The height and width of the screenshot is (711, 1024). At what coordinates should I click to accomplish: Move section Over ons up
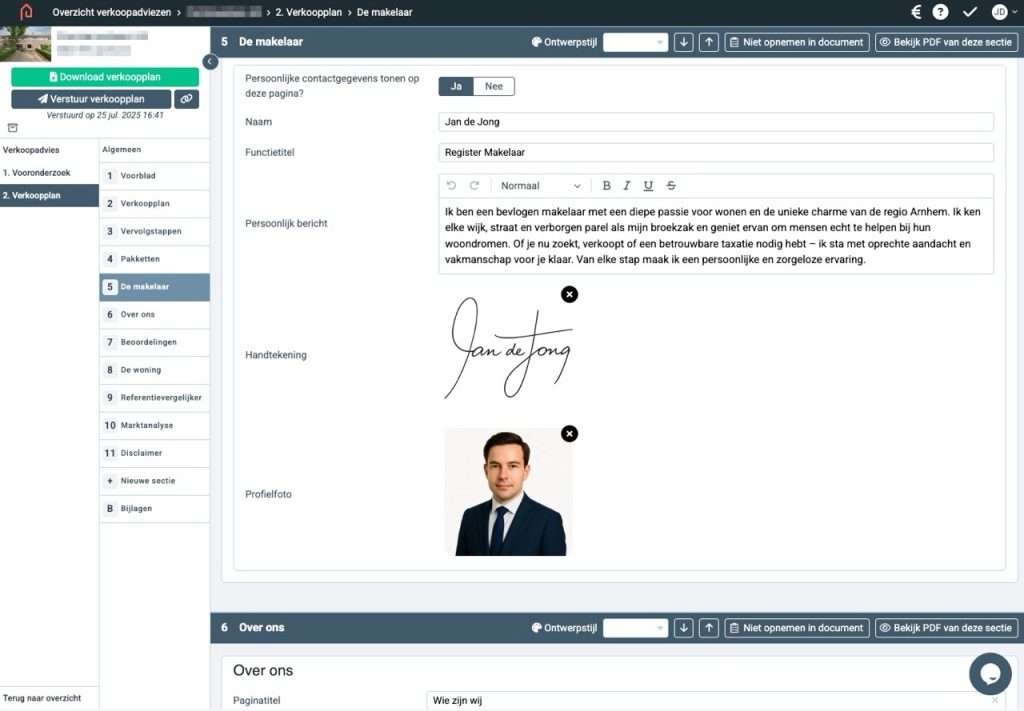[x=709, y=628]
